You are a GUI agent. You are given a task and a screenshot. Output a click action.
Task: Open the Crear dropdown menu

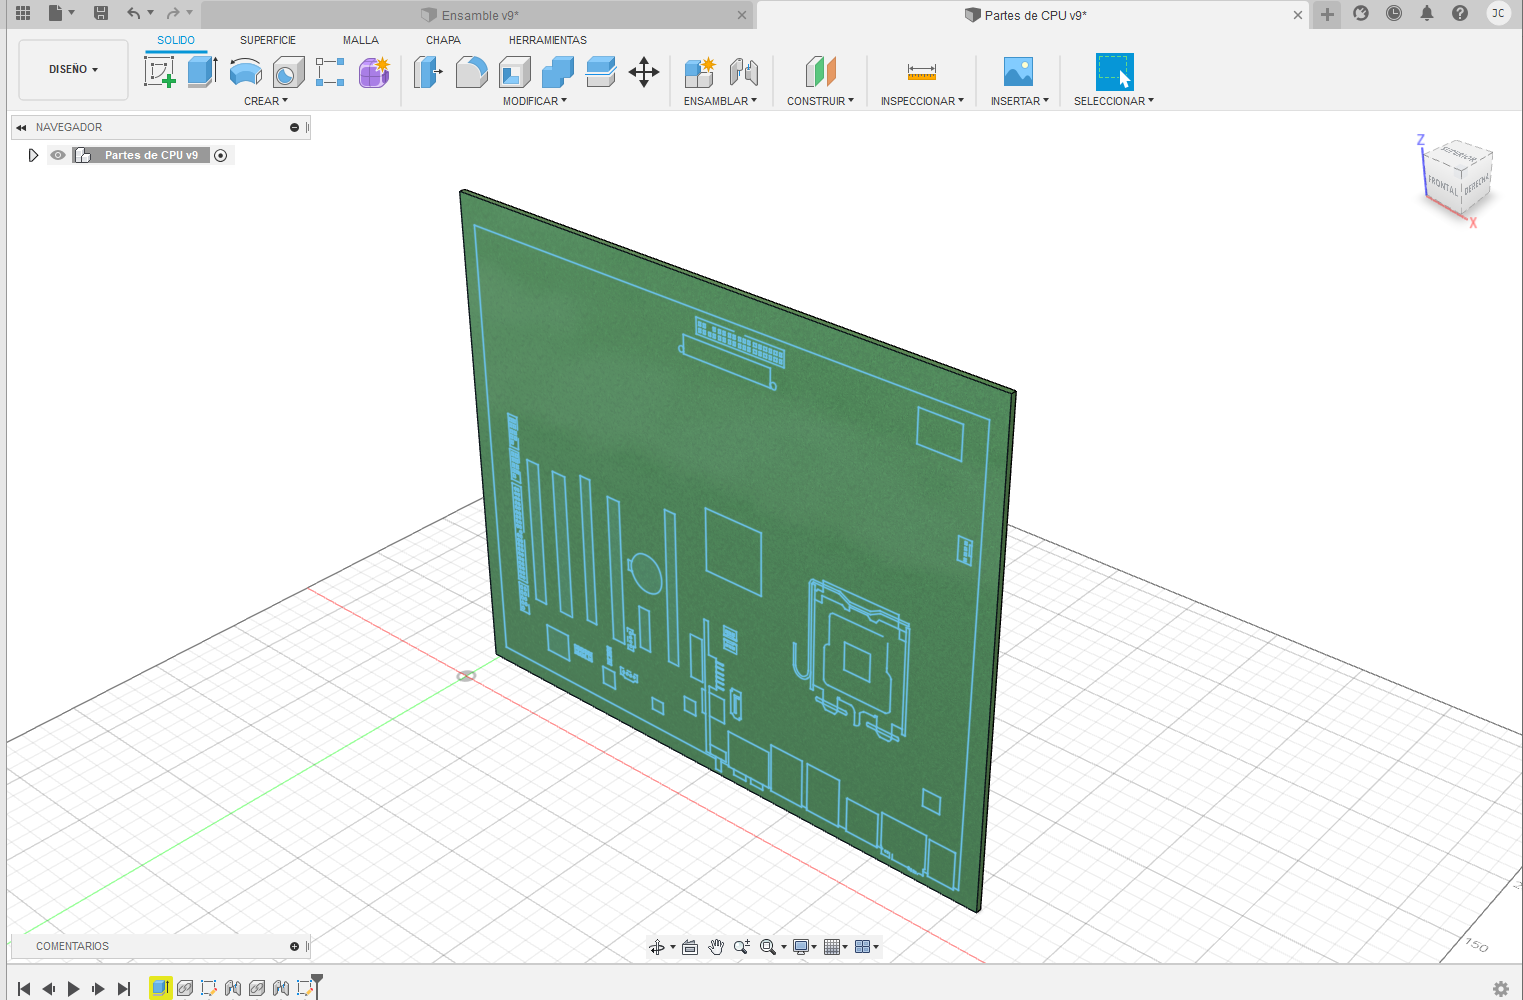click(x=266, y=101)
